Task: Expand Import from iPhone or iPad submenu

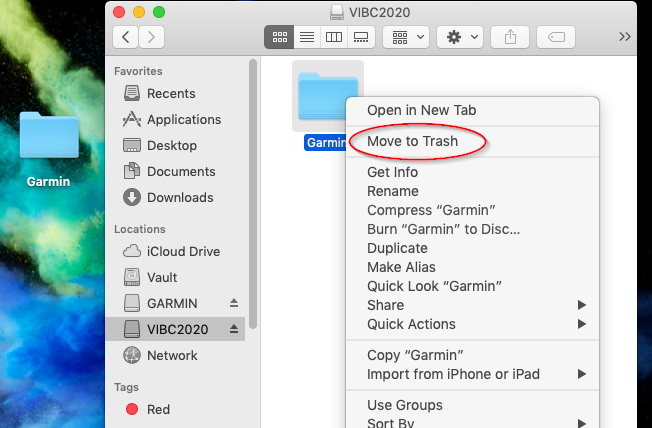Action: (472, 374)
